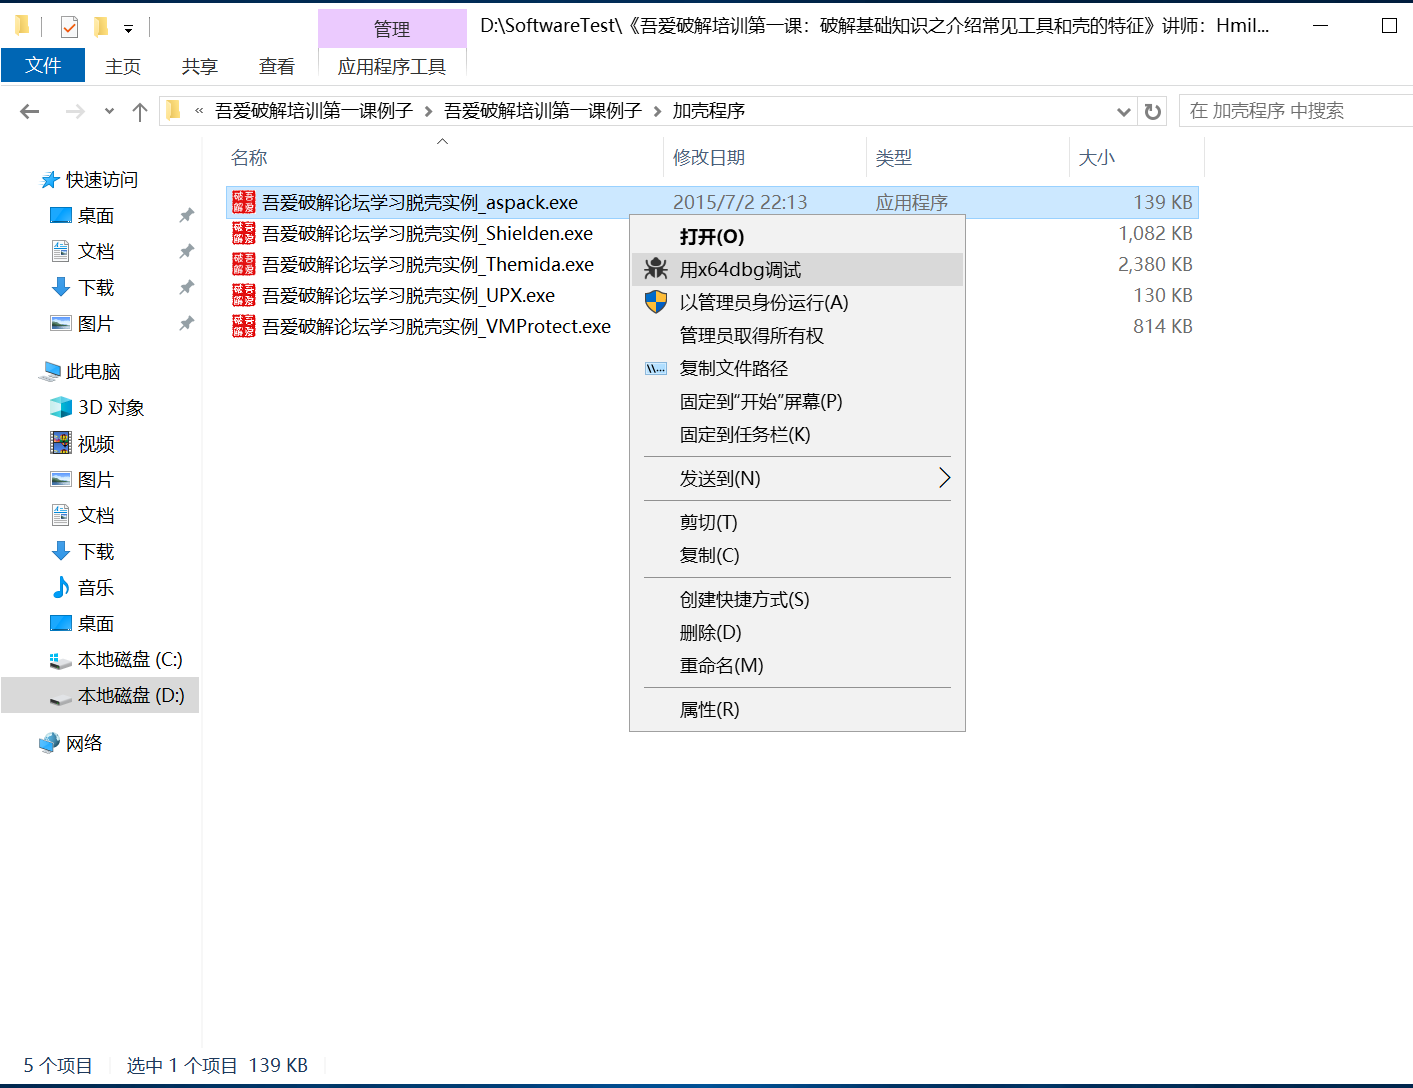Go back with the left arrow button
This screenshot has height=1088, width=1413.
(x=30, y=111)
